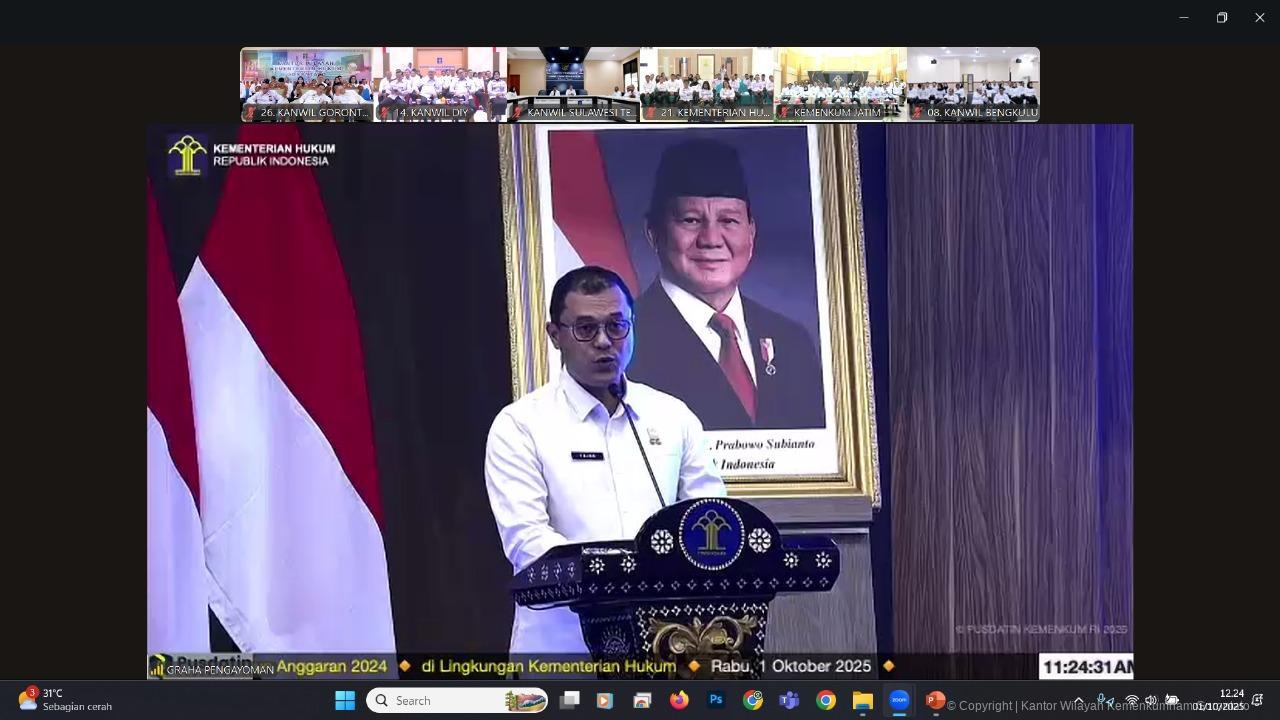Click the taskbar Search box

[x=456, y=701]
